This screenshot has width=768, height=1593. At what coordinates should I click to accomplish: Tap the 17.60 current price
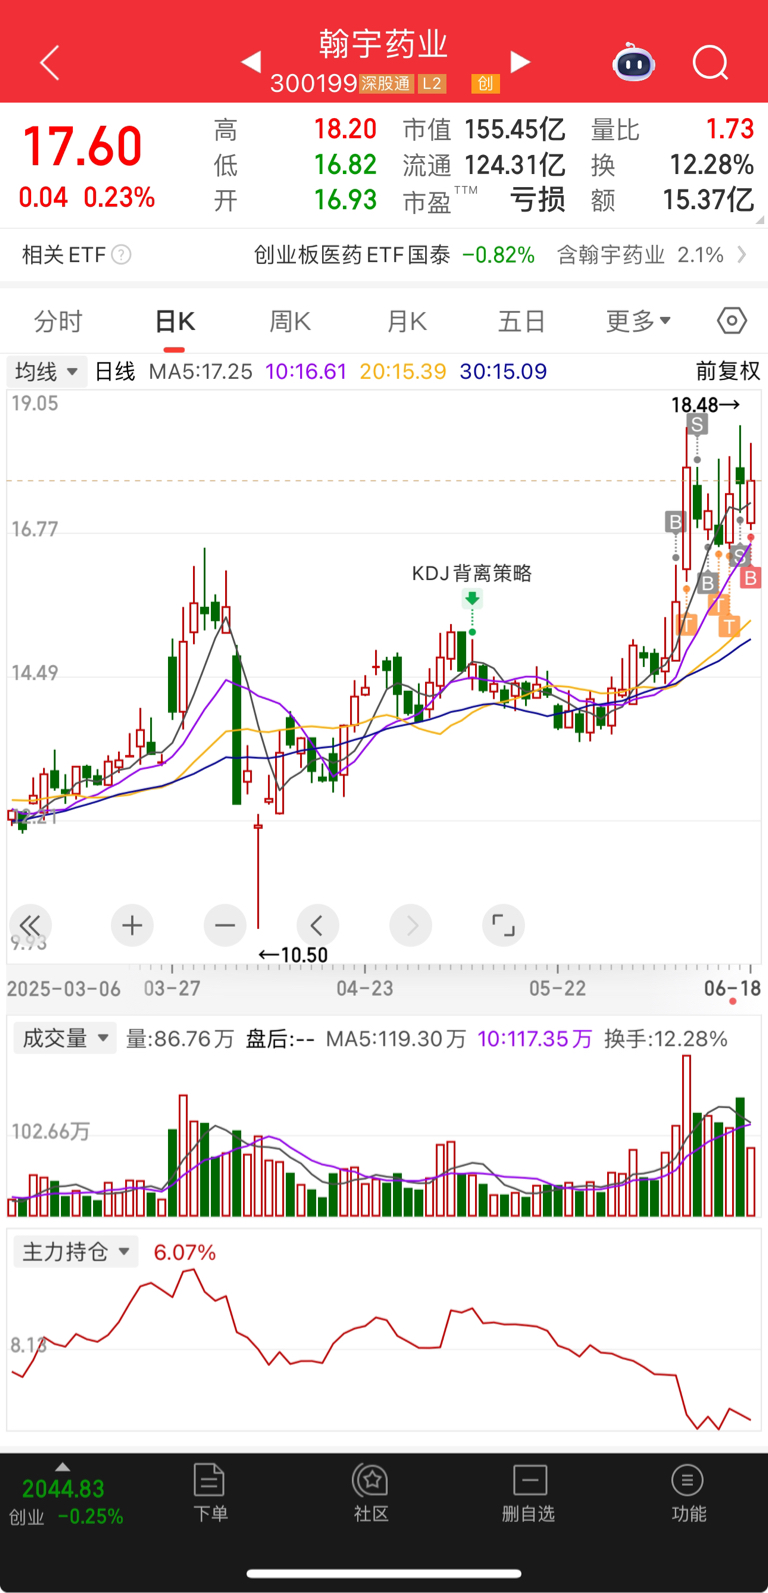[83, 147]
